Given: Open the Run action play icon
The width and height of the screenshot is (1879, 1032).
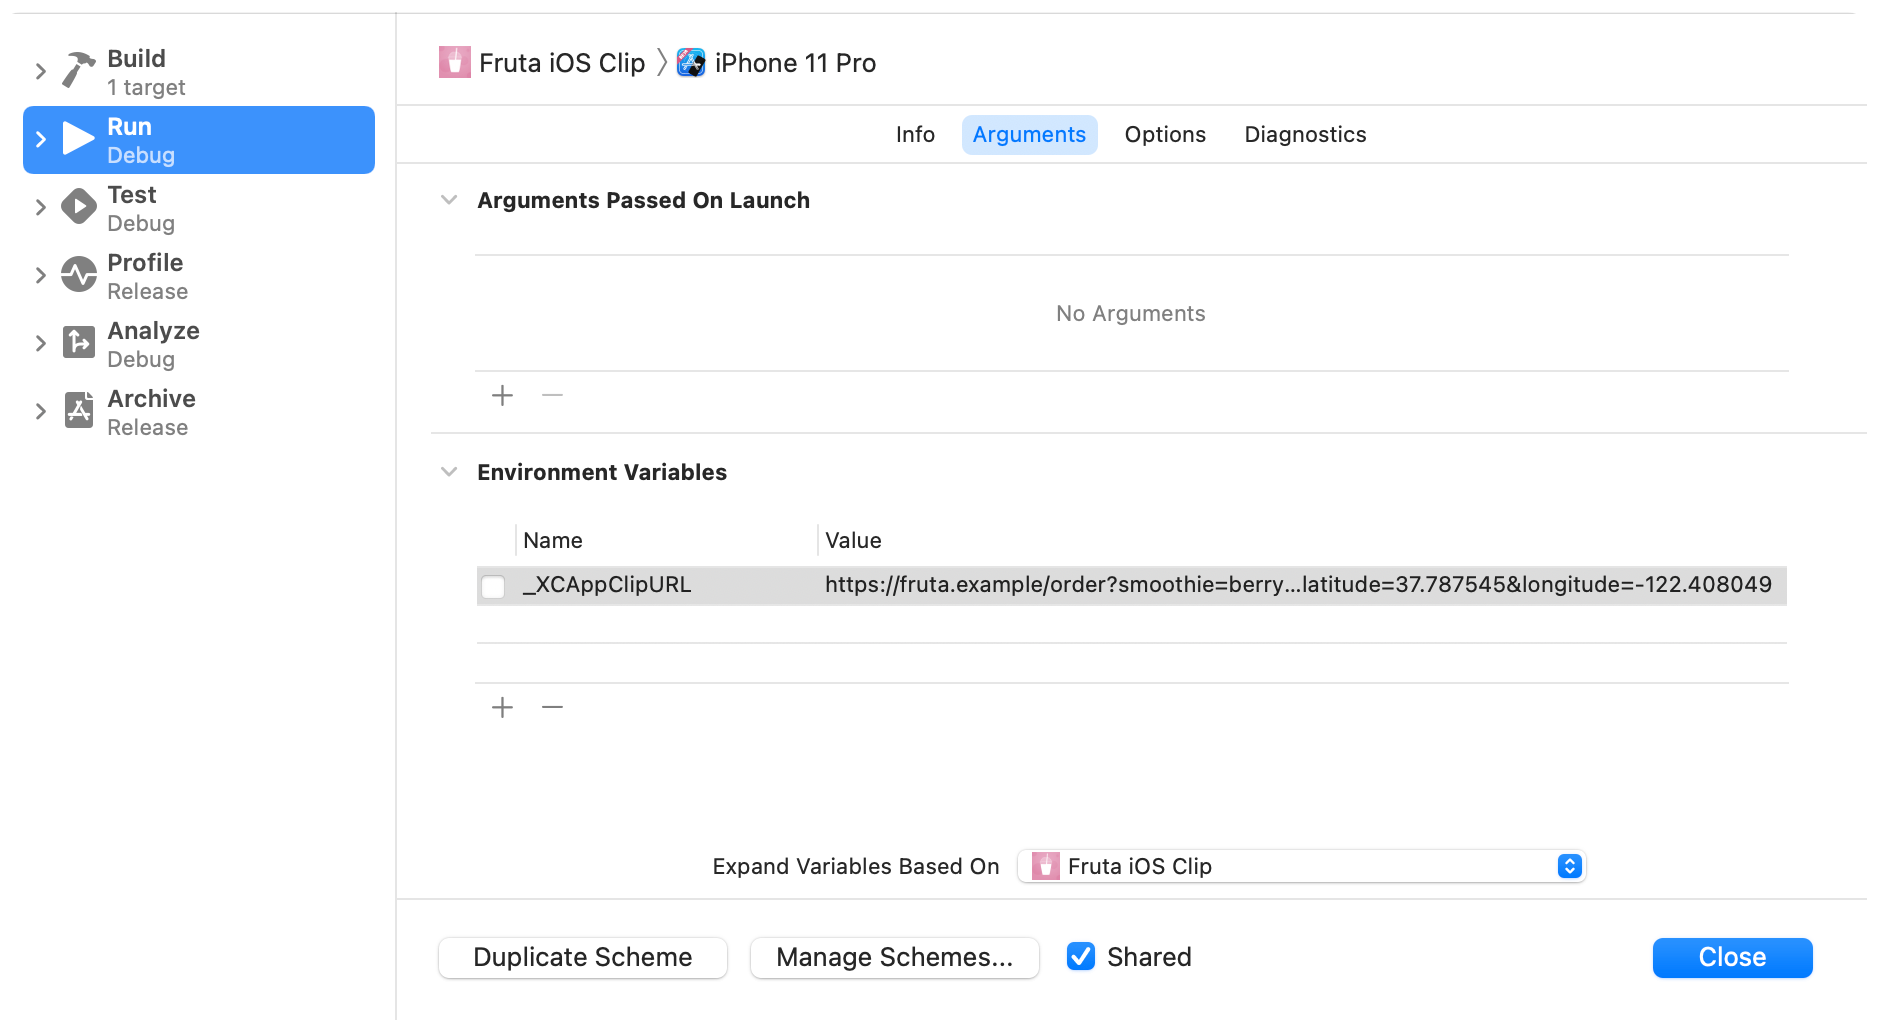Looking at the screenshot, I should (78, 139).
